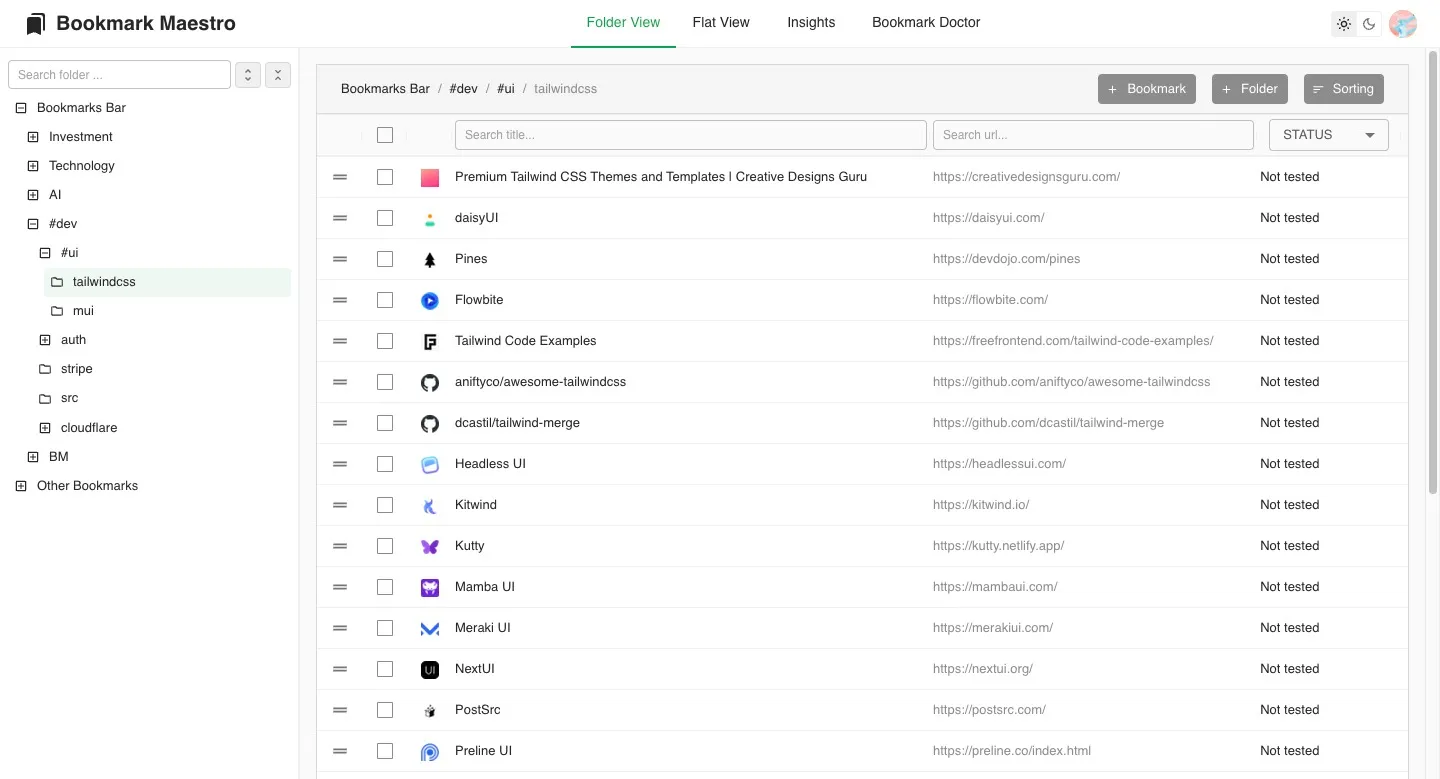Open the user avatar menu
The height and width of the screenshot is (779, 1440).
point(1403,24)
